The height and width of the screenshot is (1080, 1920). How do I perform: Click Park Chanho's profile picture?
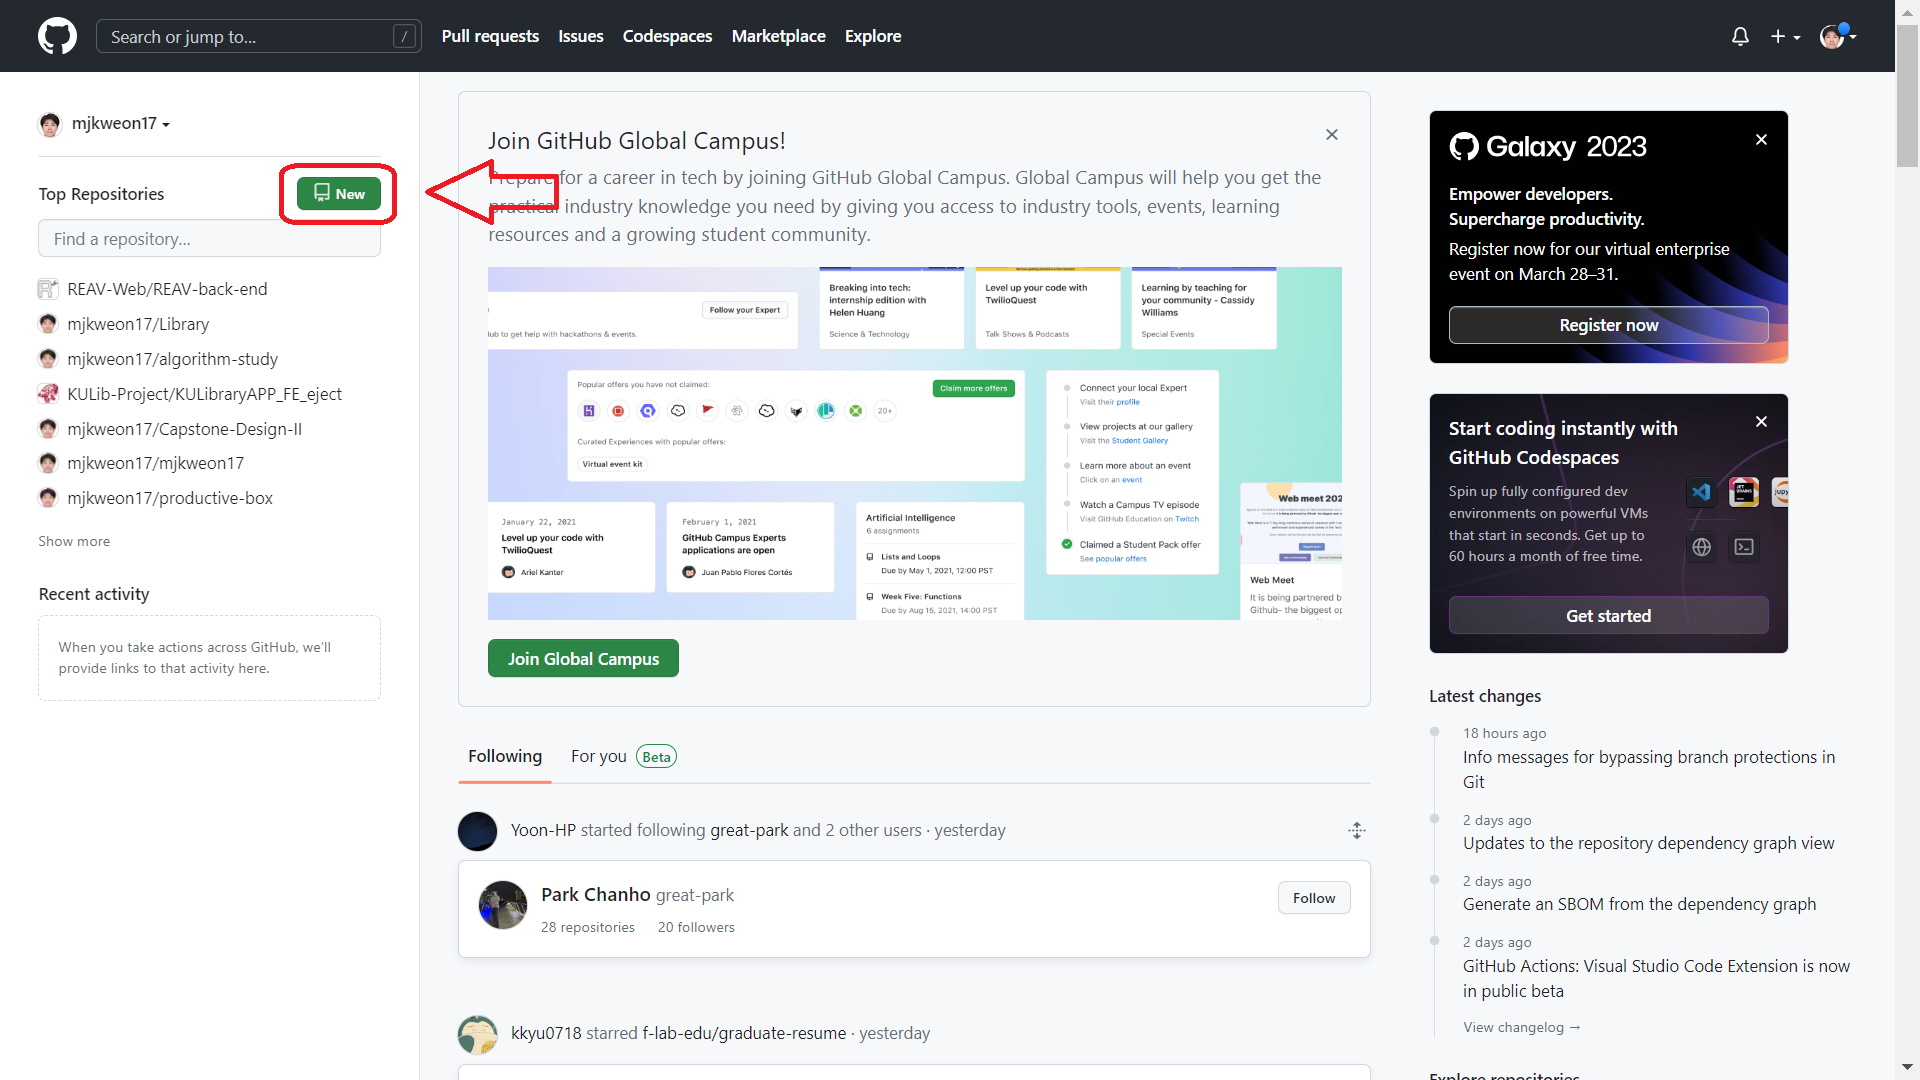point(503,905)
